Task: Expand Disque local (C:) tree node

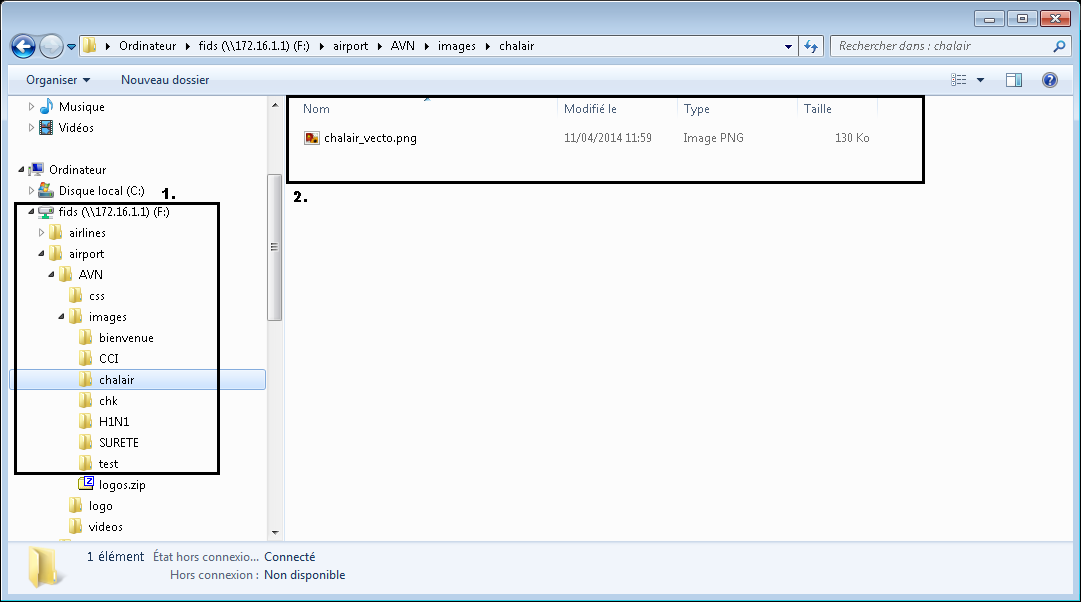Action: tap(31, 191)
